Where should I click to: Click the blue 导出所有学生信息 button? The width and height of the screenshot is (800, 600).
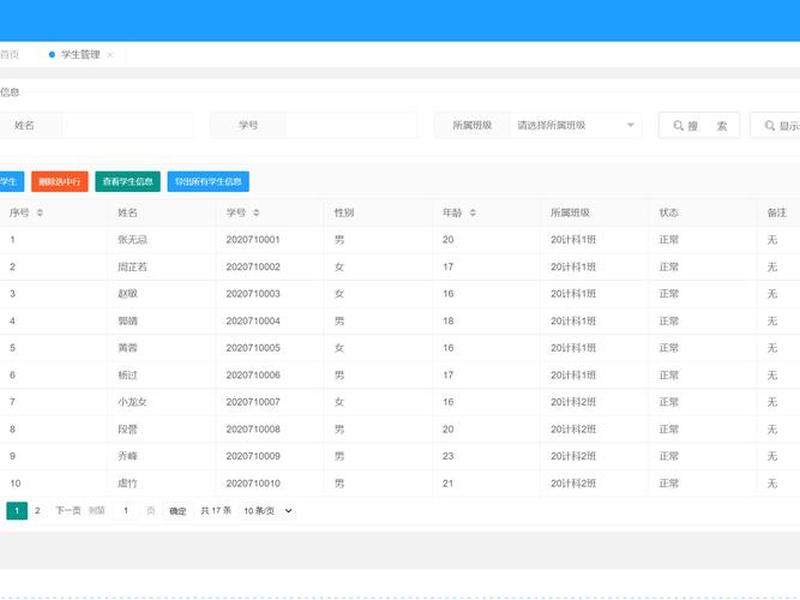[x=208, y=182]
